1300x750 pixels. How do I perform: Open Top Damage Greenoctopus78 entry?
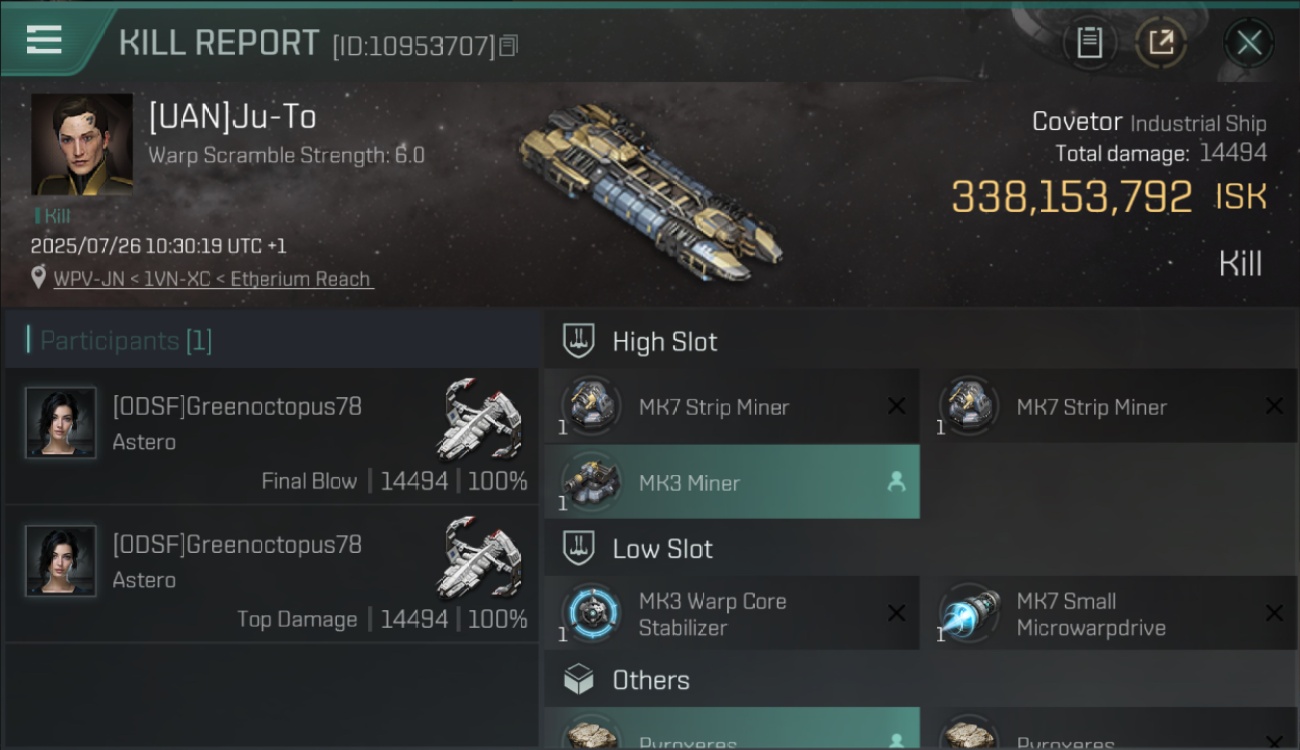tap(272, 574)
